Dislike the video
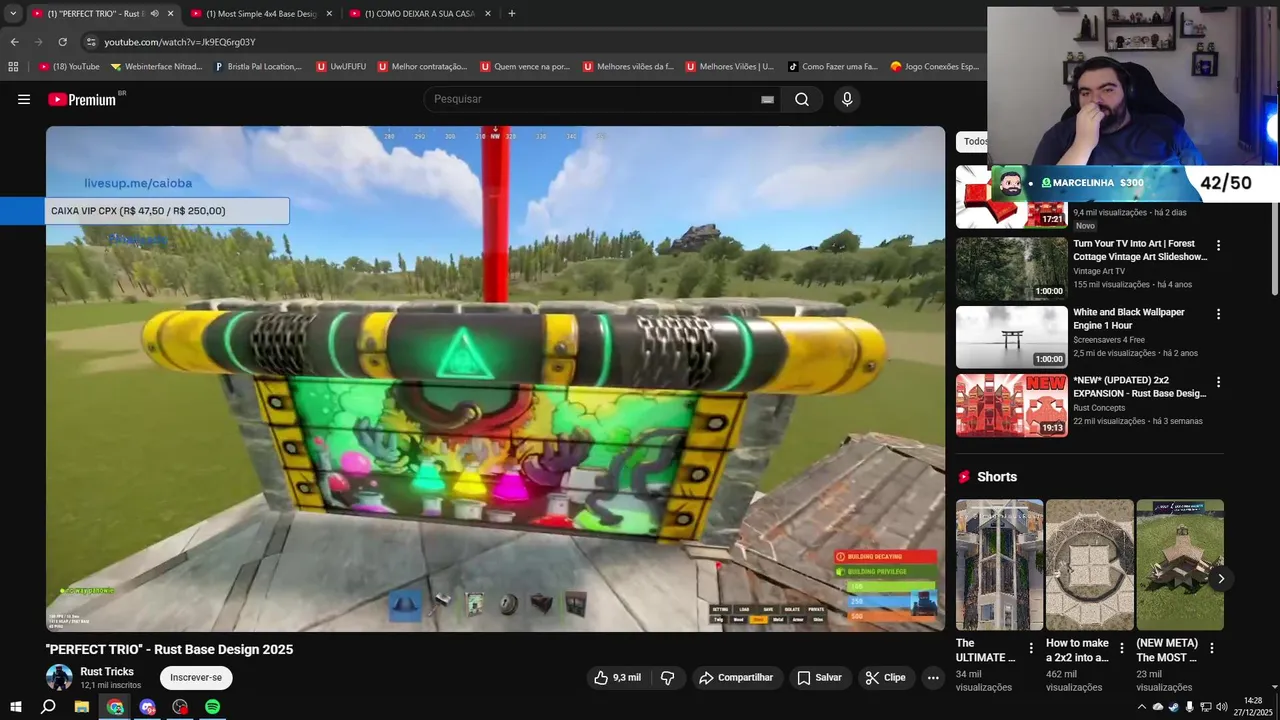 coord(667,677)
